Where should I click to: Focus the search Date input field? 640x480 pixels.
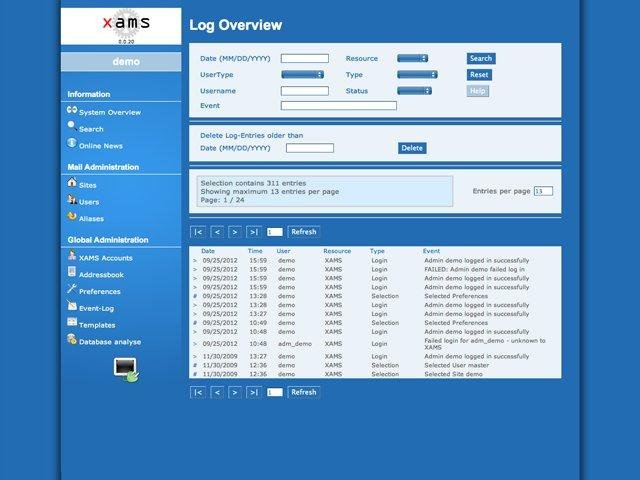pyautogui.click(x=304, y=58)
